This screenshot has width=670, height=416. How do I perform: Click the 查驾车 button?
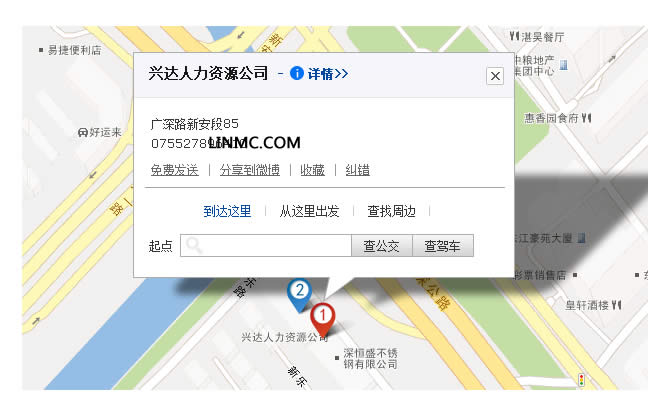click(443, 246)
